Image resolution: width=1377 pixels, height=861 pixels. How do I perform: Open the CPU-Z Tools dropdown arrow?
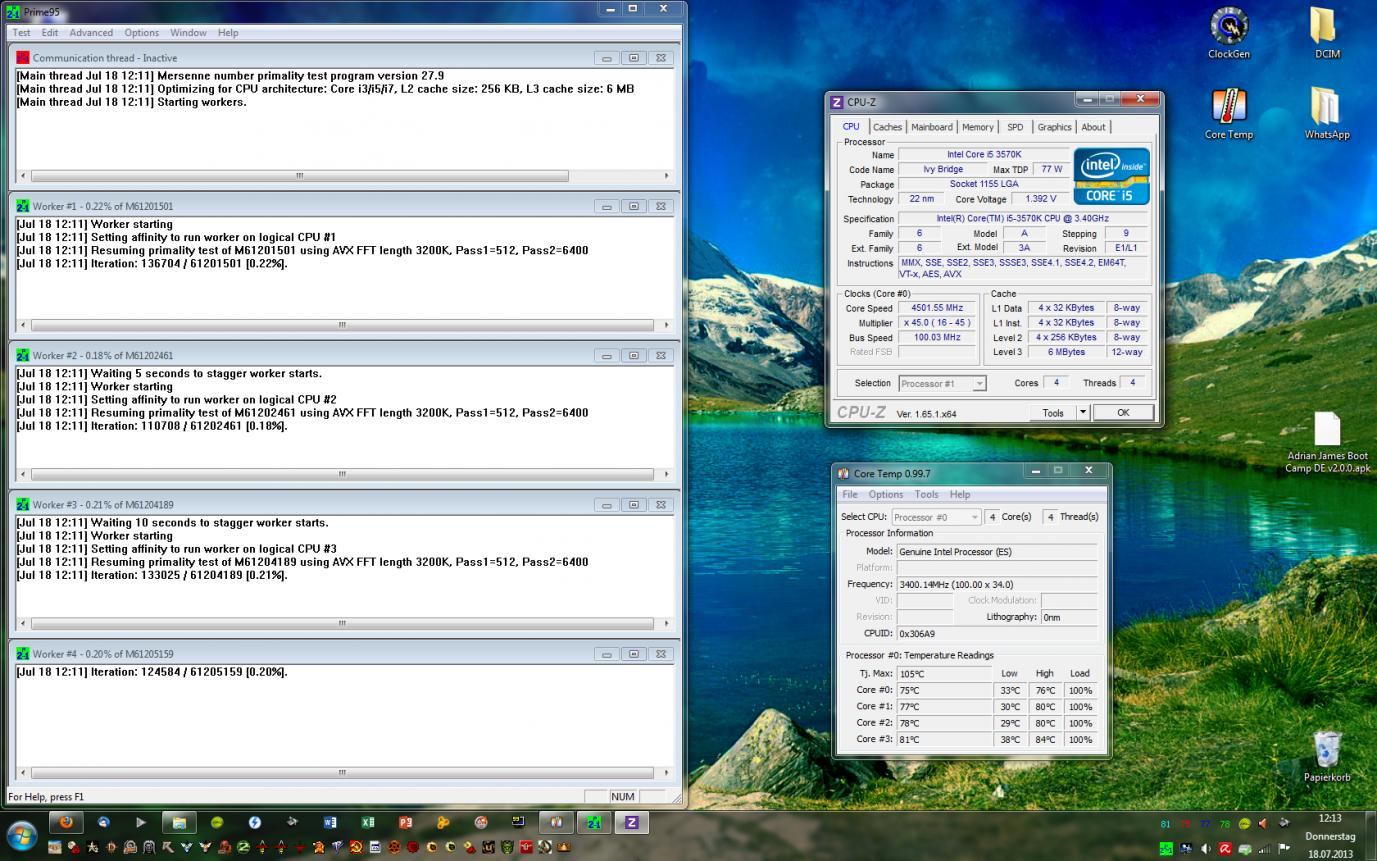click(1082, 413)
